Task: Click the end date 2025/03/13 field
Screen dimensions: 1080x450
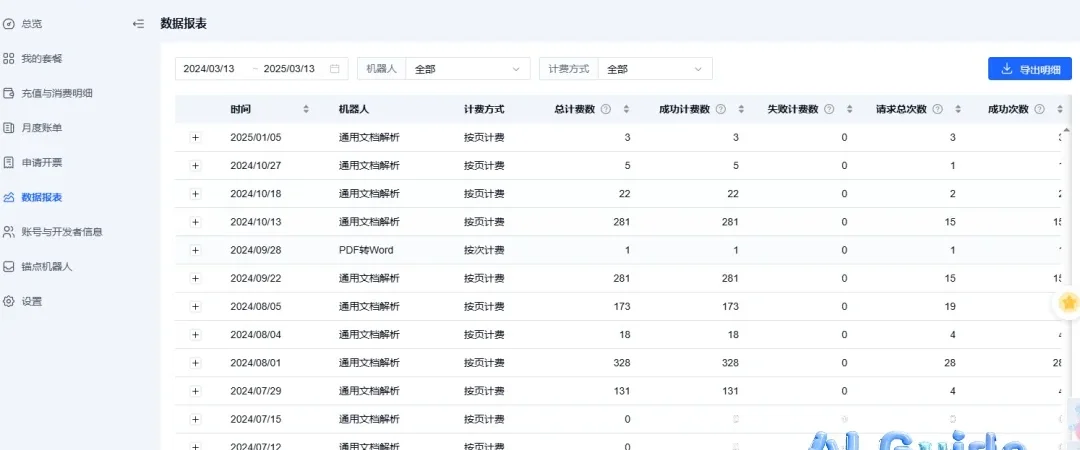Action: 289,69
